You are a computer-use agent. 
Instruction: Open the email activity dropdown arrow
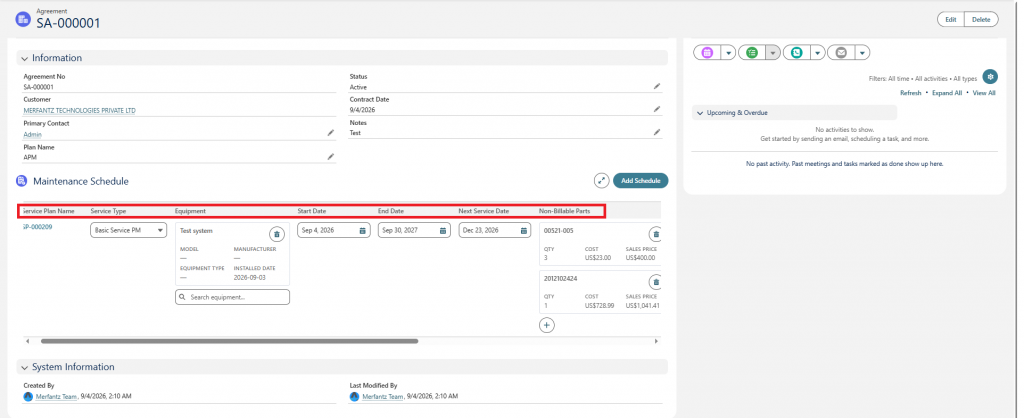click(862, 53)
